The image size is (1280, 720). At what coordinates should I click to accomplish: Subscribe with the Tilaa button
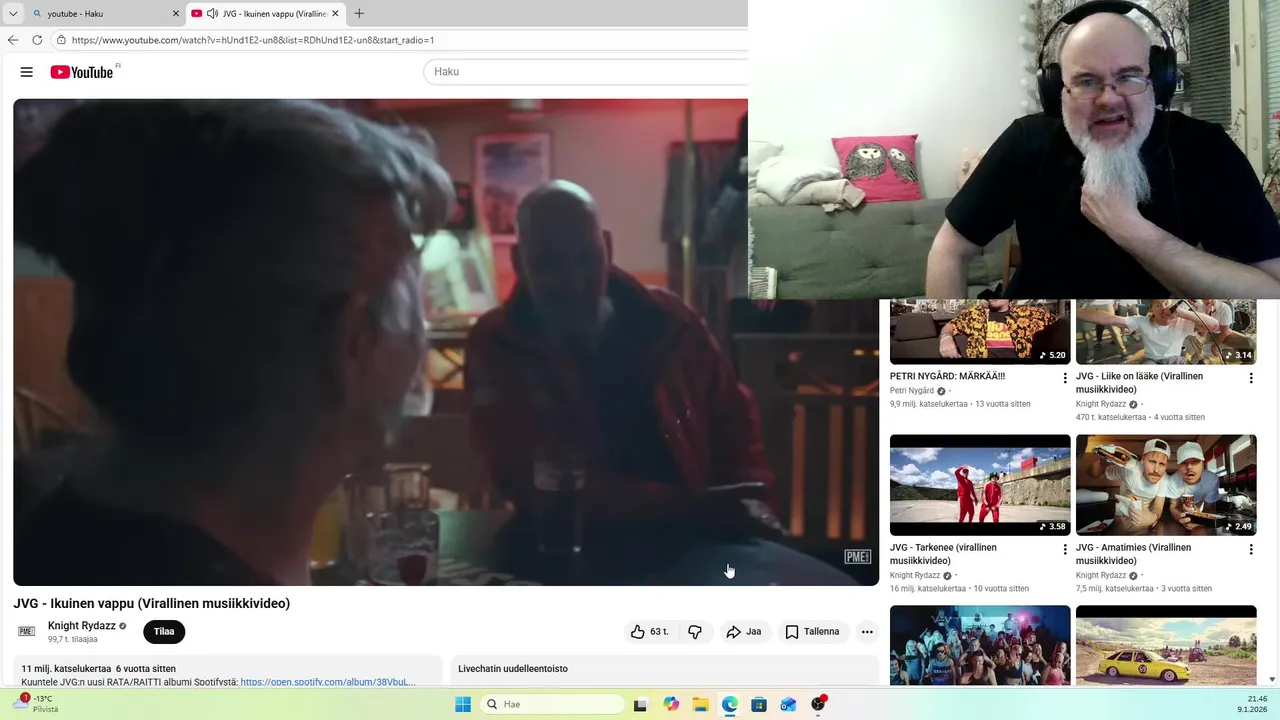164,632
